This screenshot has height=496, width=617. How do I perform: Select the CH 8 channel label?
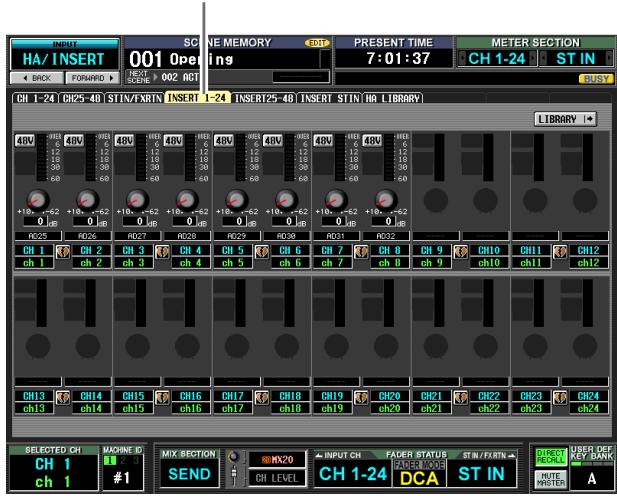tap(390, 250)
